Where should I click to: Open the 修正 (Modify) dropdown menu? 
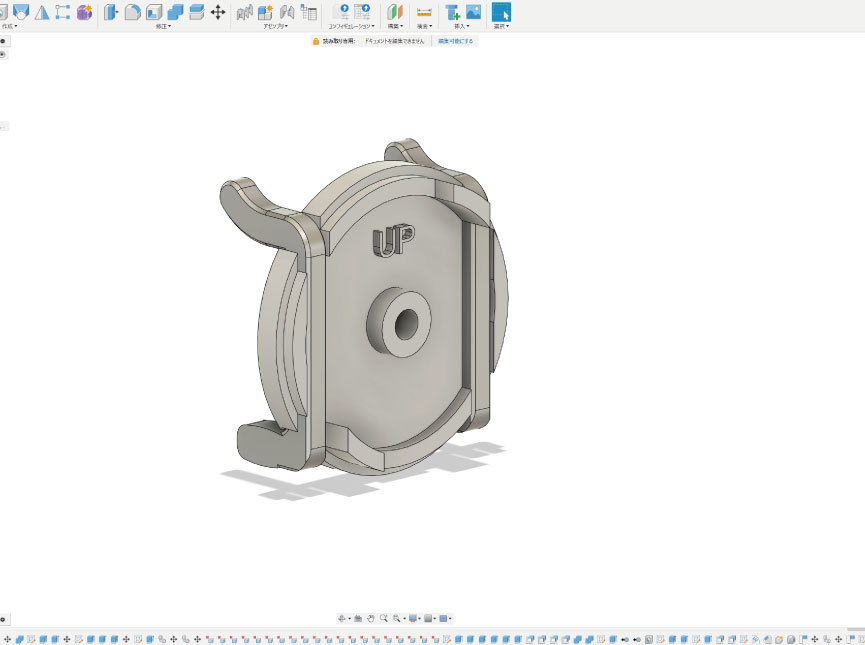163,26
